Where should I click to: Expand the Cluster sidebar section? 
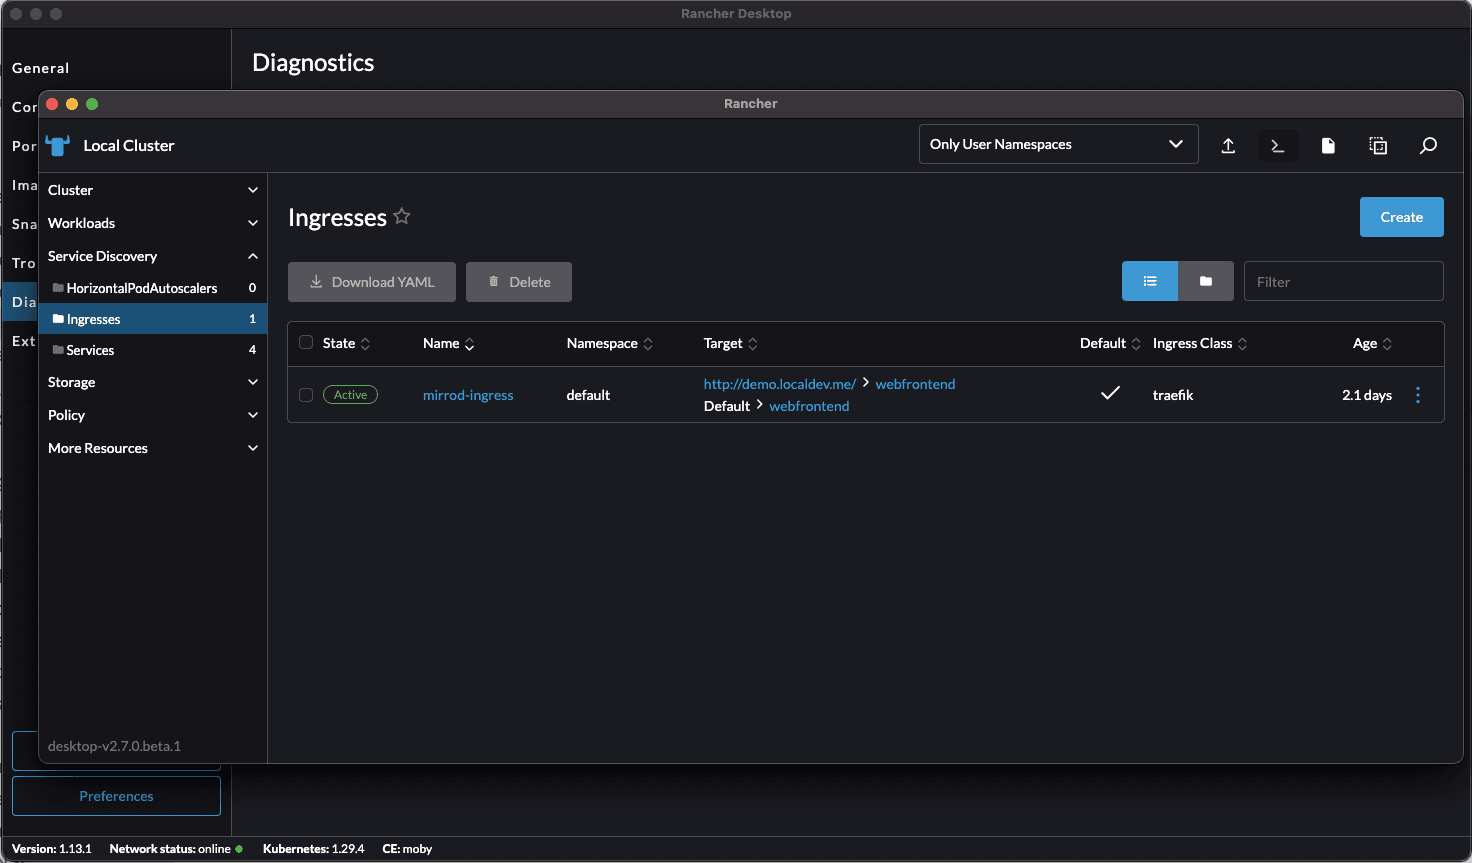coord(153,190)
